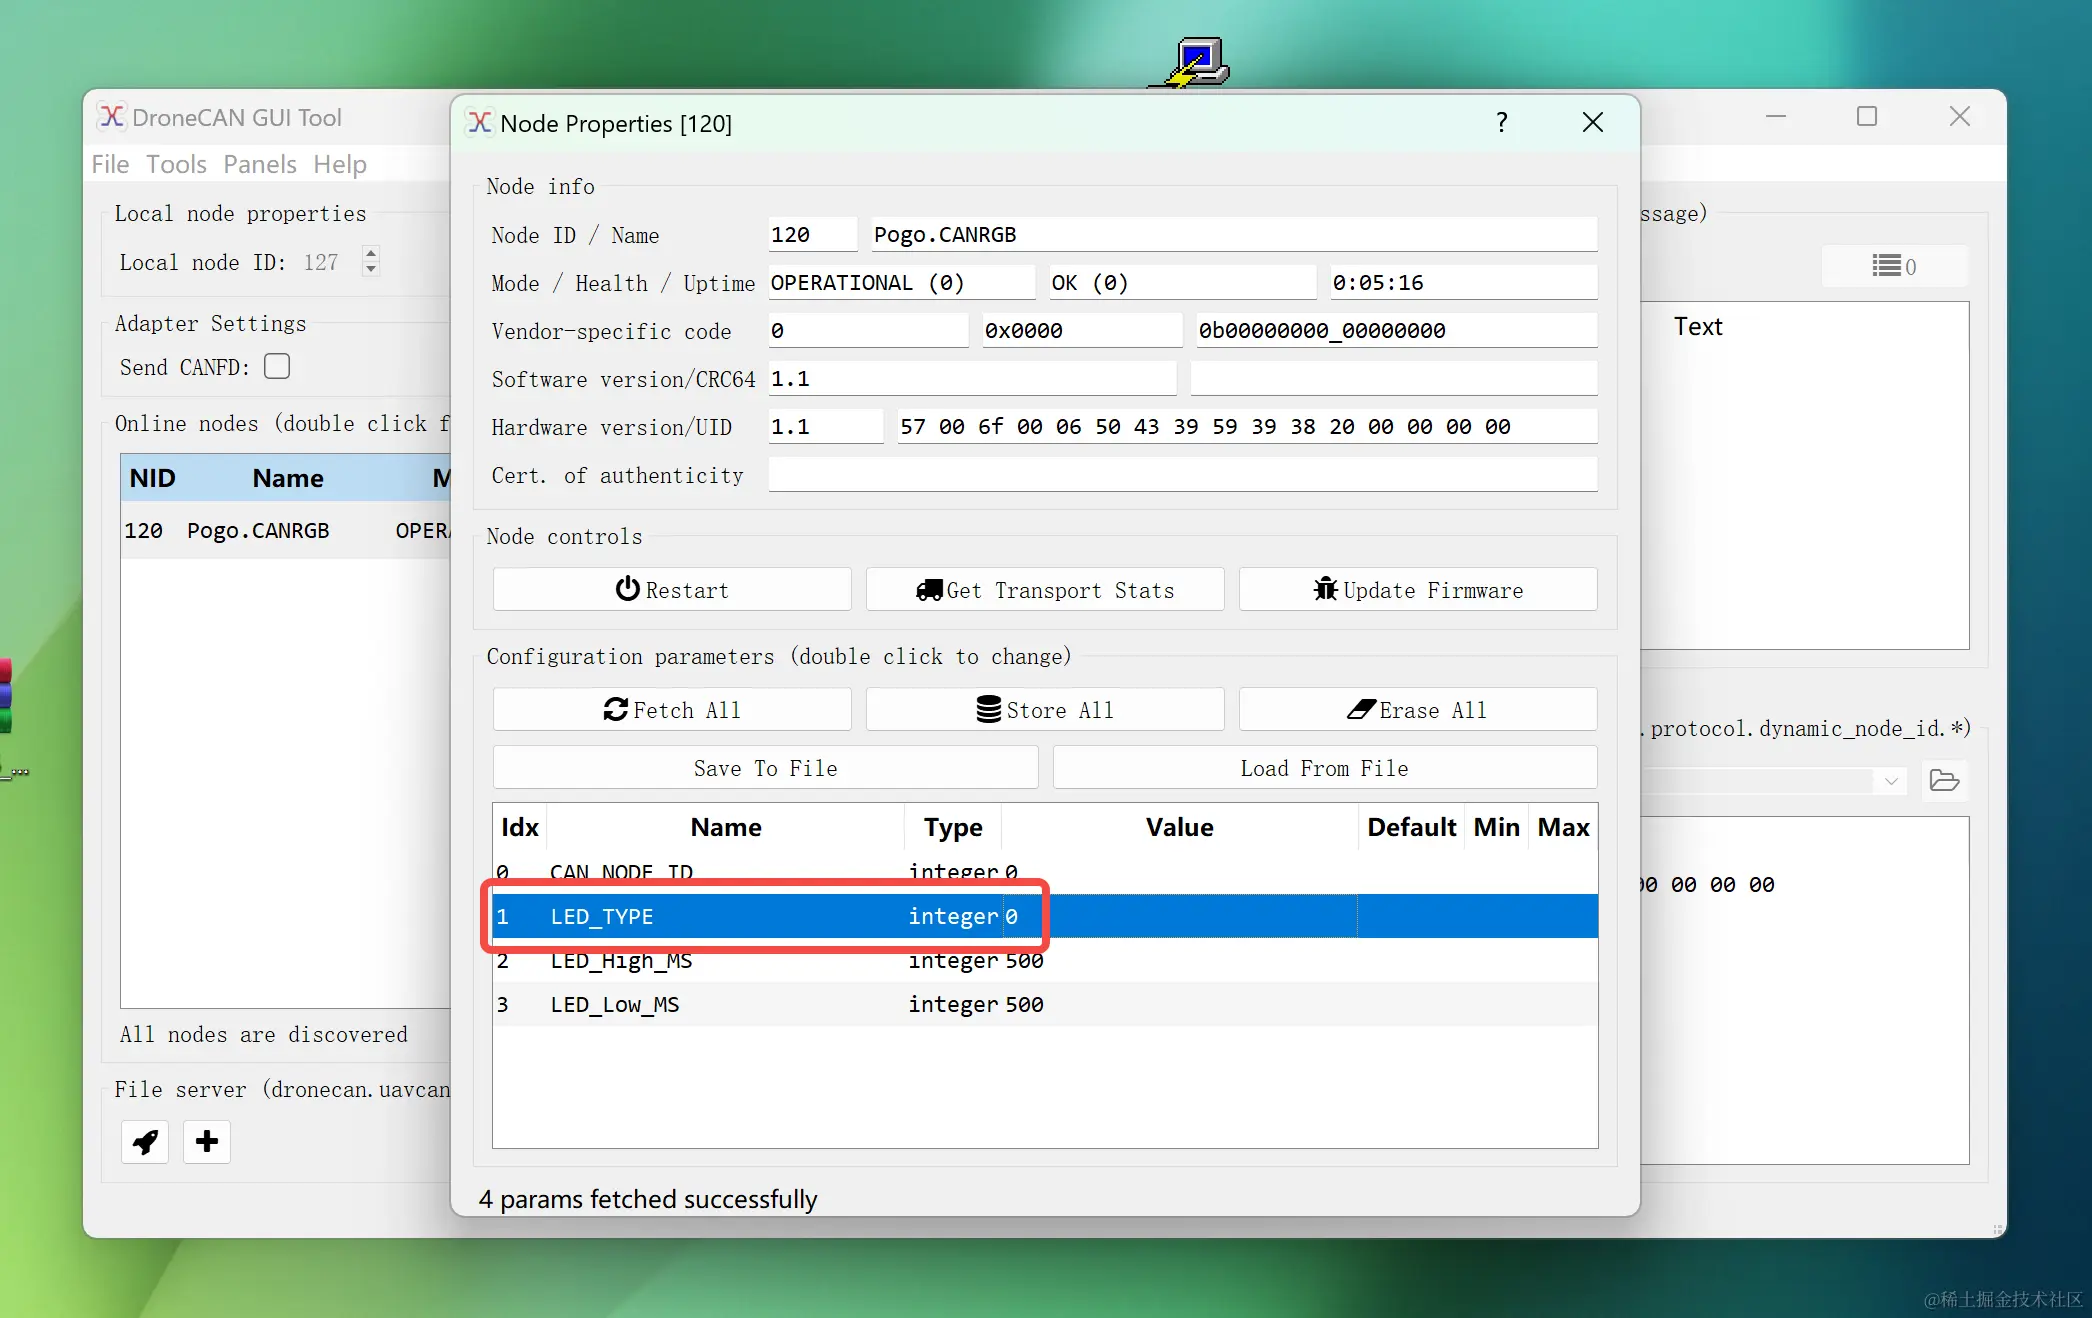Fetch All configuration parameters

pos(671,710)
